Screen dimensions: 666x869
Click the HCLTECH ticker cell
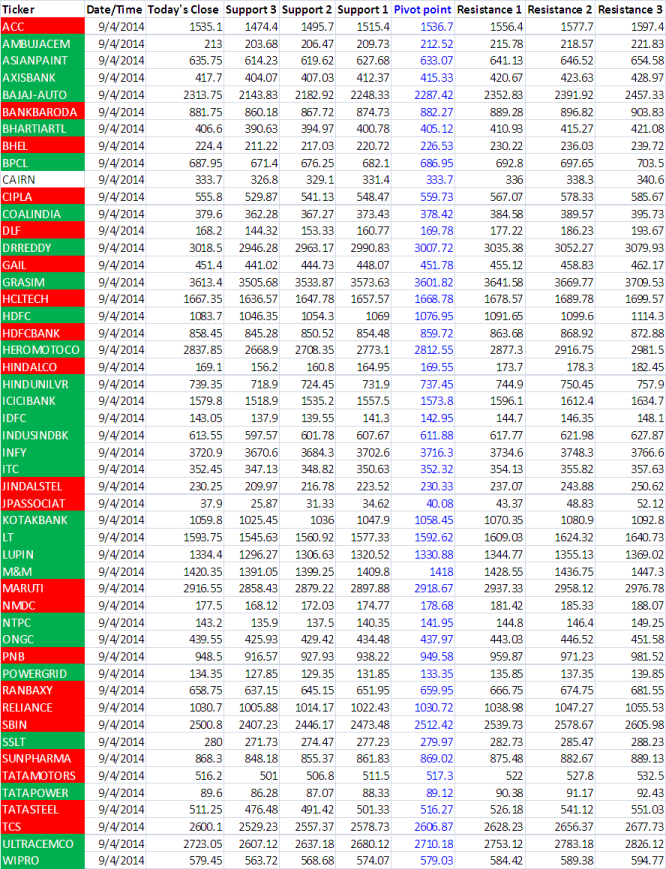click(x=43, y=299)
